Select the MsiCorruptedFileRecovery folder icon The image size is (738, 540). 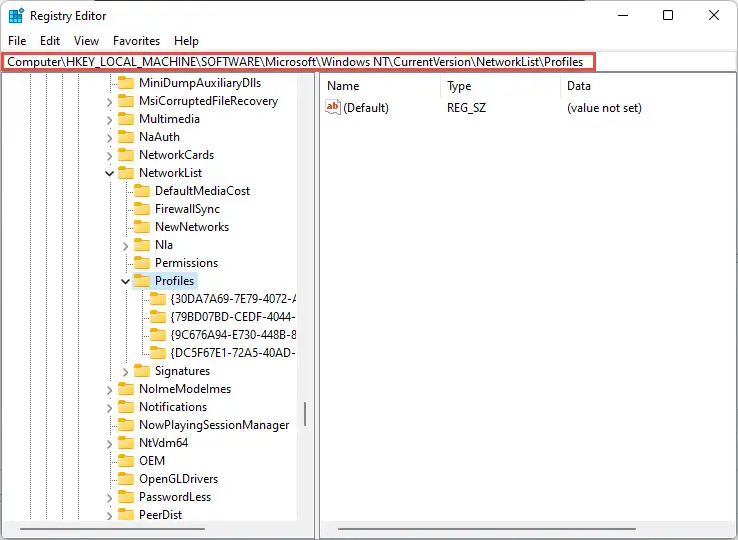pyautogui.click(x=126, y=101)
